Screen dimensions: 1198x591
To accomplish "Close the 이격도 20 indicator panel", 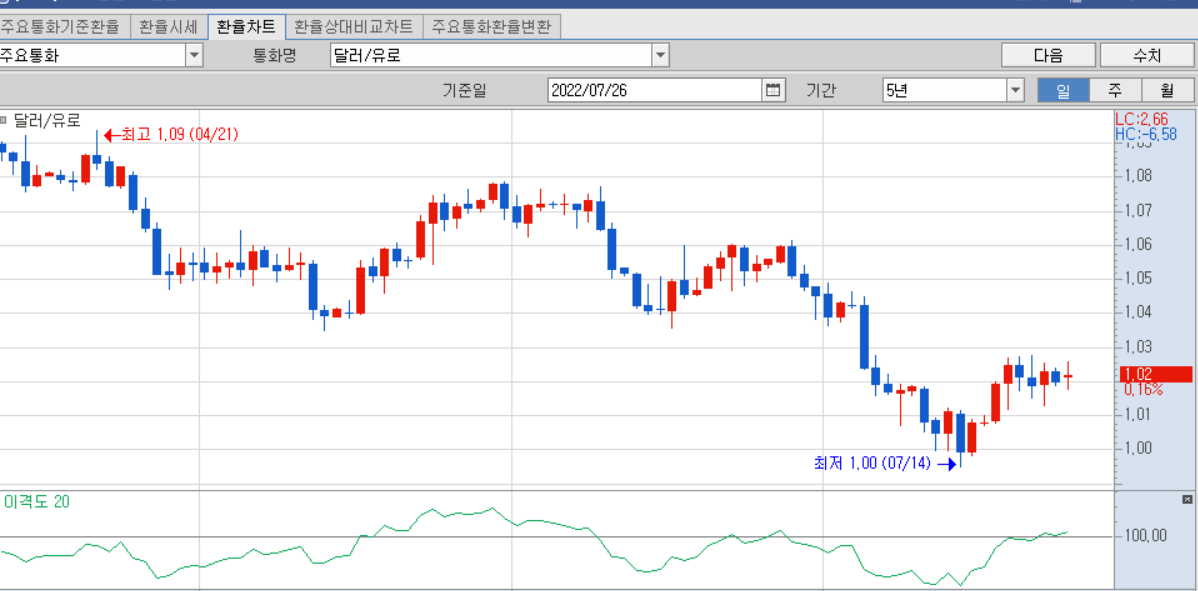I will click(x=1187, y=499).
